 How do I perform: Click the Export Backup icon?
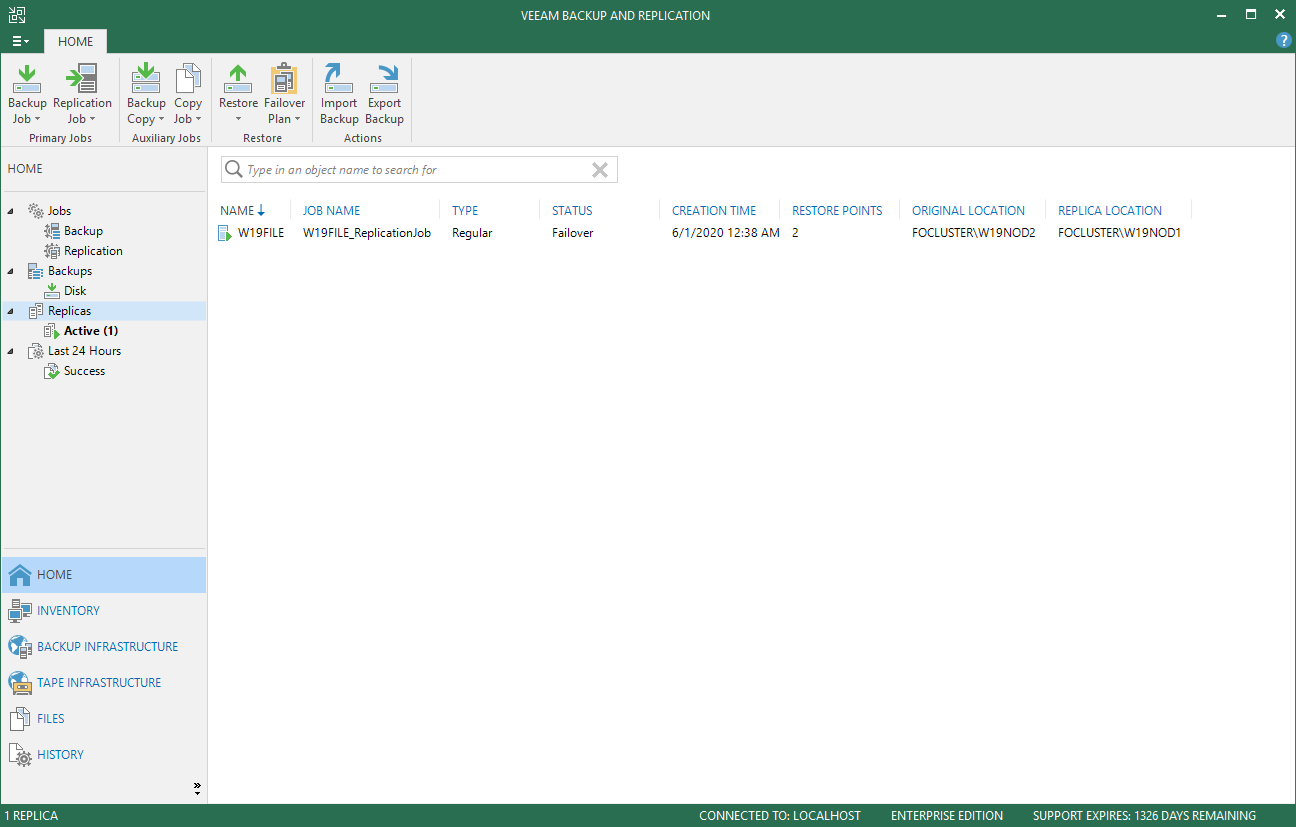384,78
